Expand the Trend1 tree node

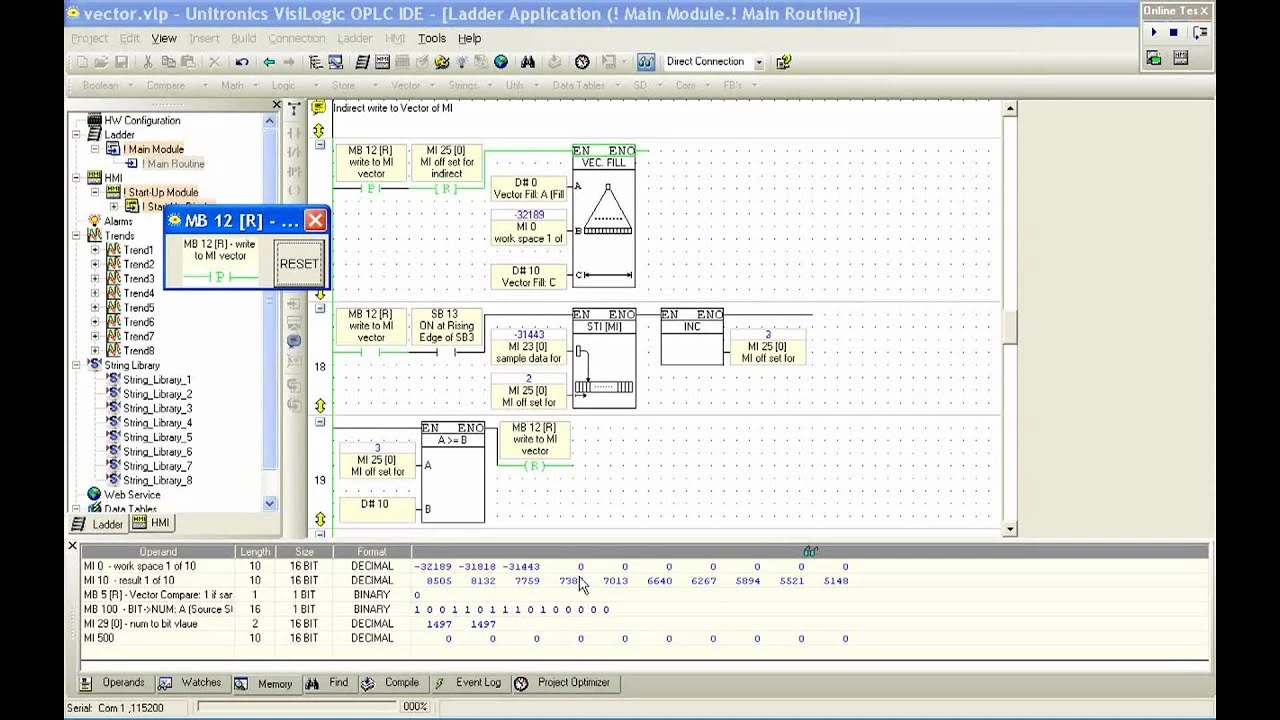95,250
